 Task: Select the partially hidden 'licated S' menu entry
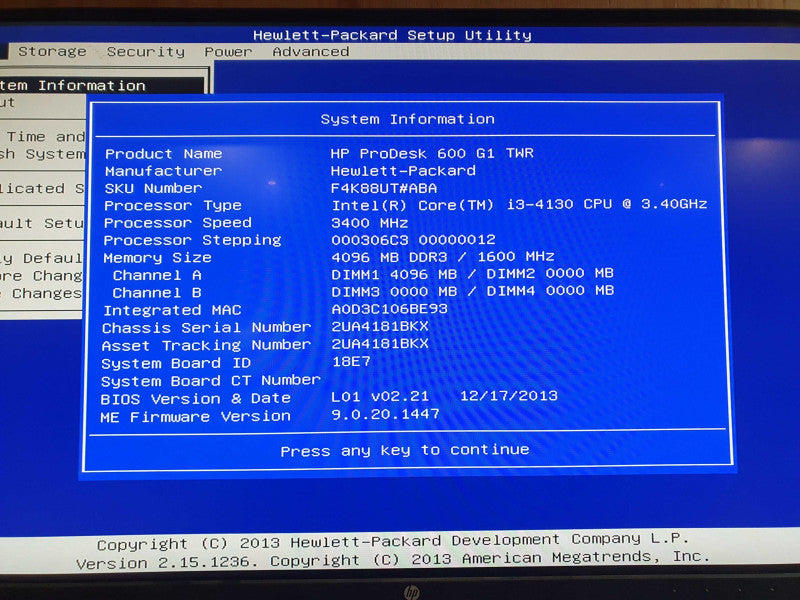[42, 189]
